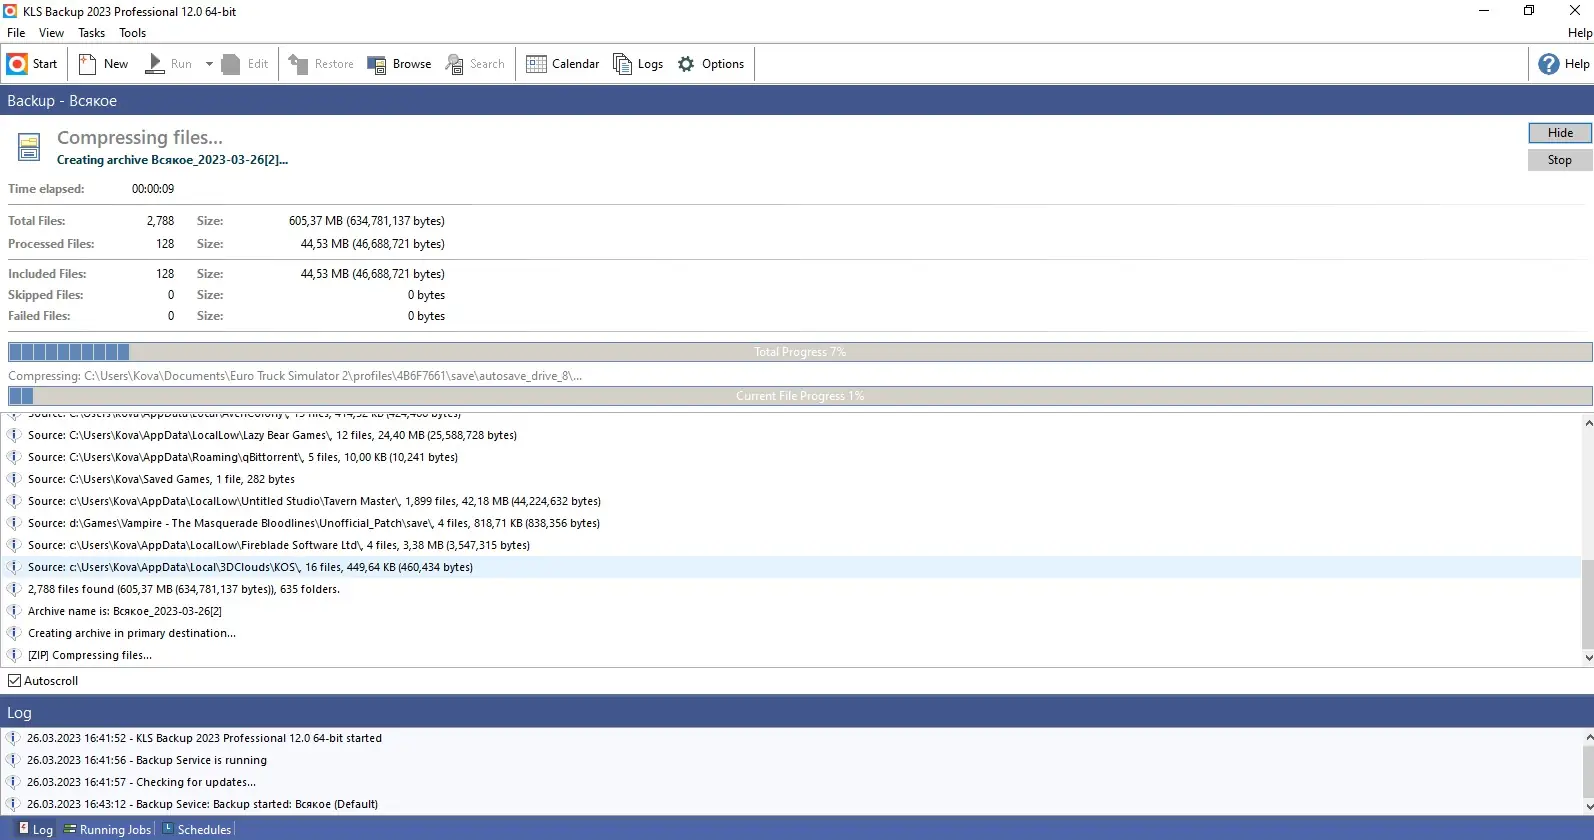The height and width of the screenshot is (840, 1594).
Task: Open the View menu
Action: click(x=52, y=33)
